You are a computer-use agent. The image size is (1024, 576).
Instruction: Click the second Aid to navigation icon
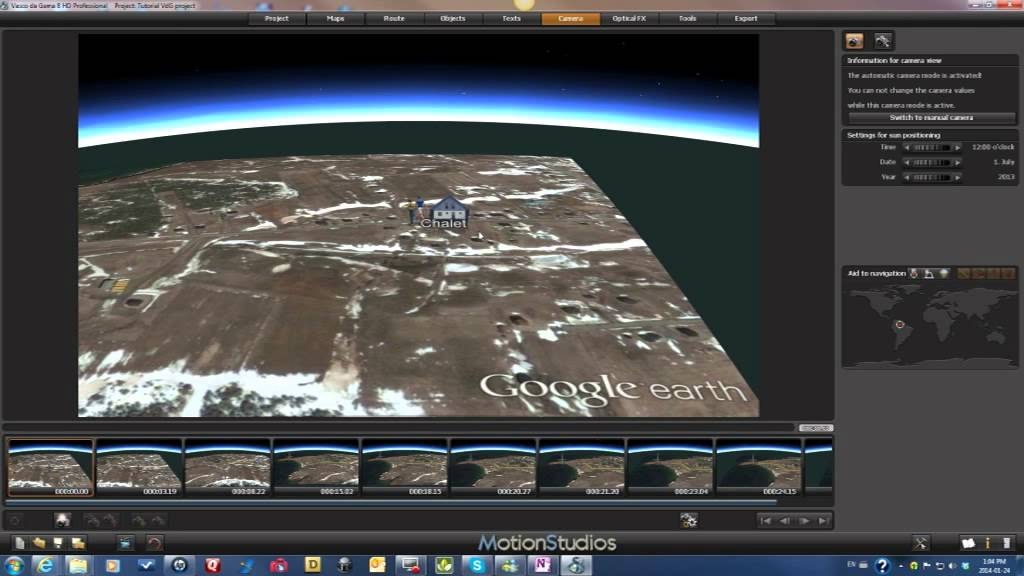click(929, 274)
